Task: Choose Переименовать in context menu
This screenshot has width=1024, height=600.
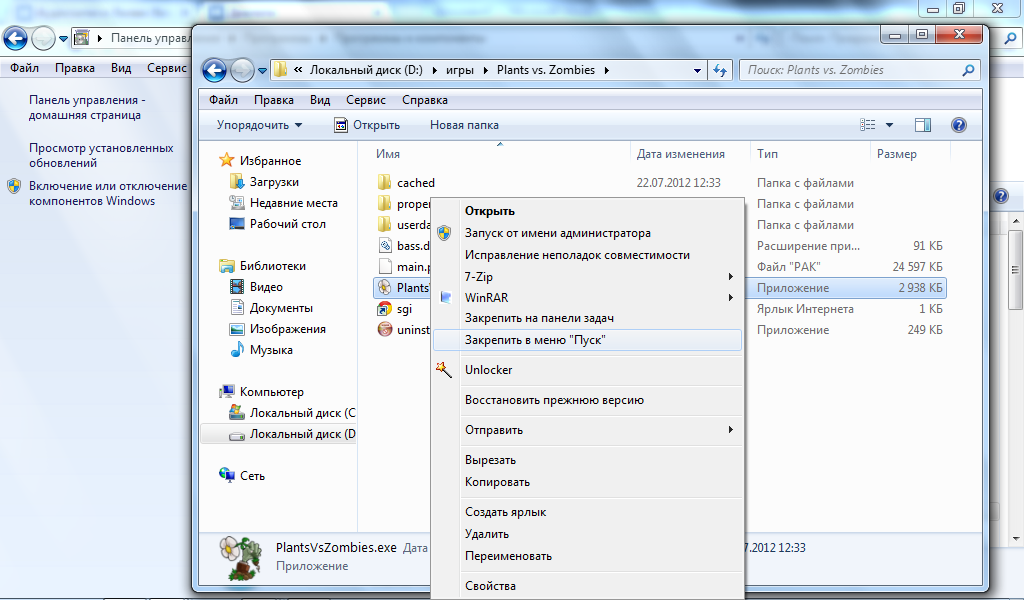Action: pyautogui.click(x=508, y=556)
